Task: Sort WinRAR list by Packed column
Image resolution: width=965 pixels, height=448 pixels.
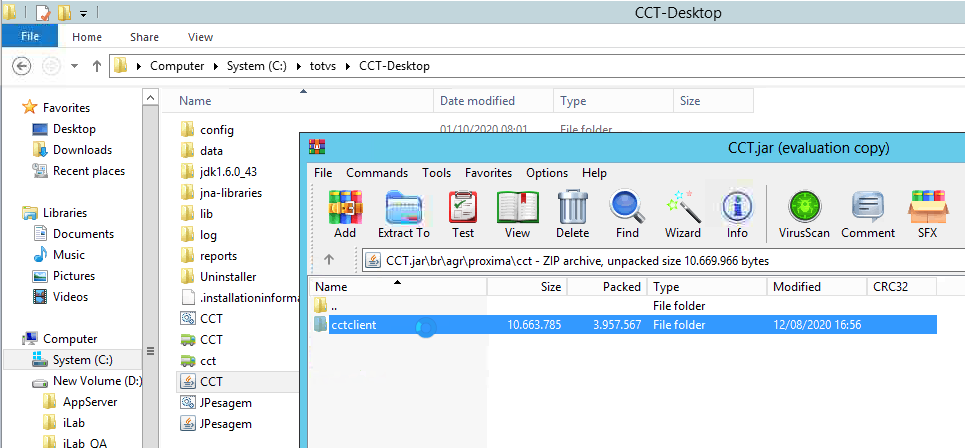Action: [607, 287]
